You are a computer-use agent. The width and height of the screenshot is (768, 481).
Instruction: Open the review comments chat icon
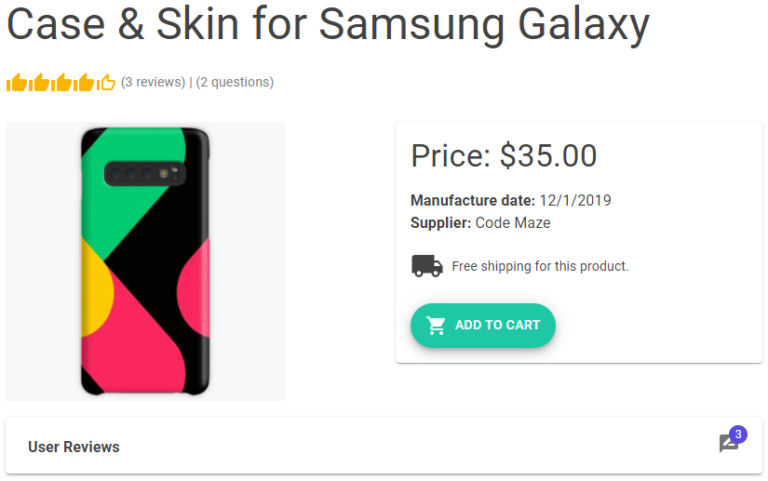[x=729, y=444]
